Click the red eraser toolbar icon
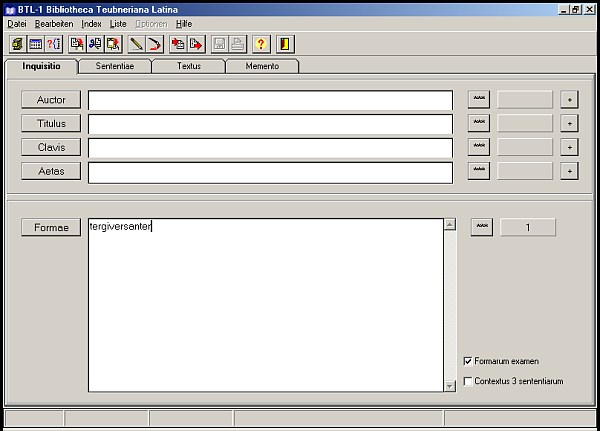Screen dimensions: 600x431 coord(155,44)
